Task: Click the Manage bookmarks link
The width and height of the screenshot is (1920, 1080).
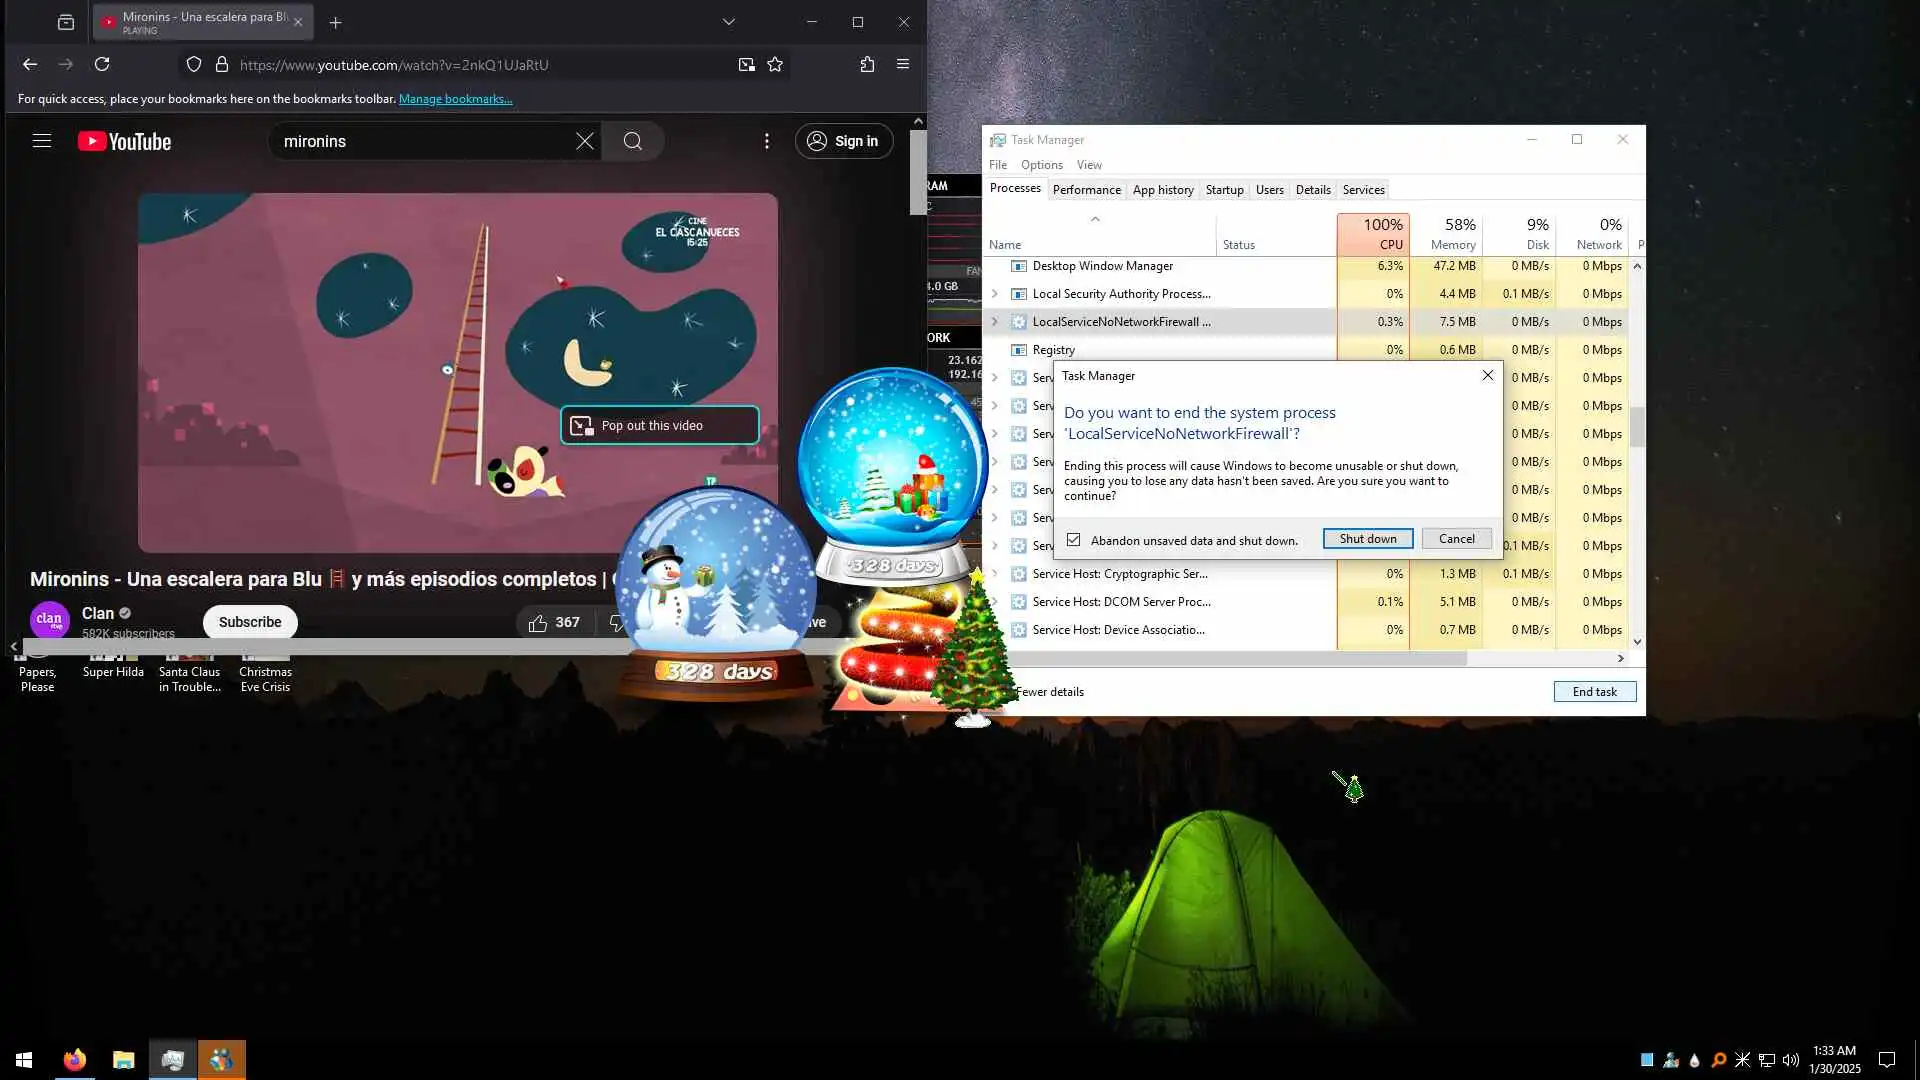Action: 455,99
